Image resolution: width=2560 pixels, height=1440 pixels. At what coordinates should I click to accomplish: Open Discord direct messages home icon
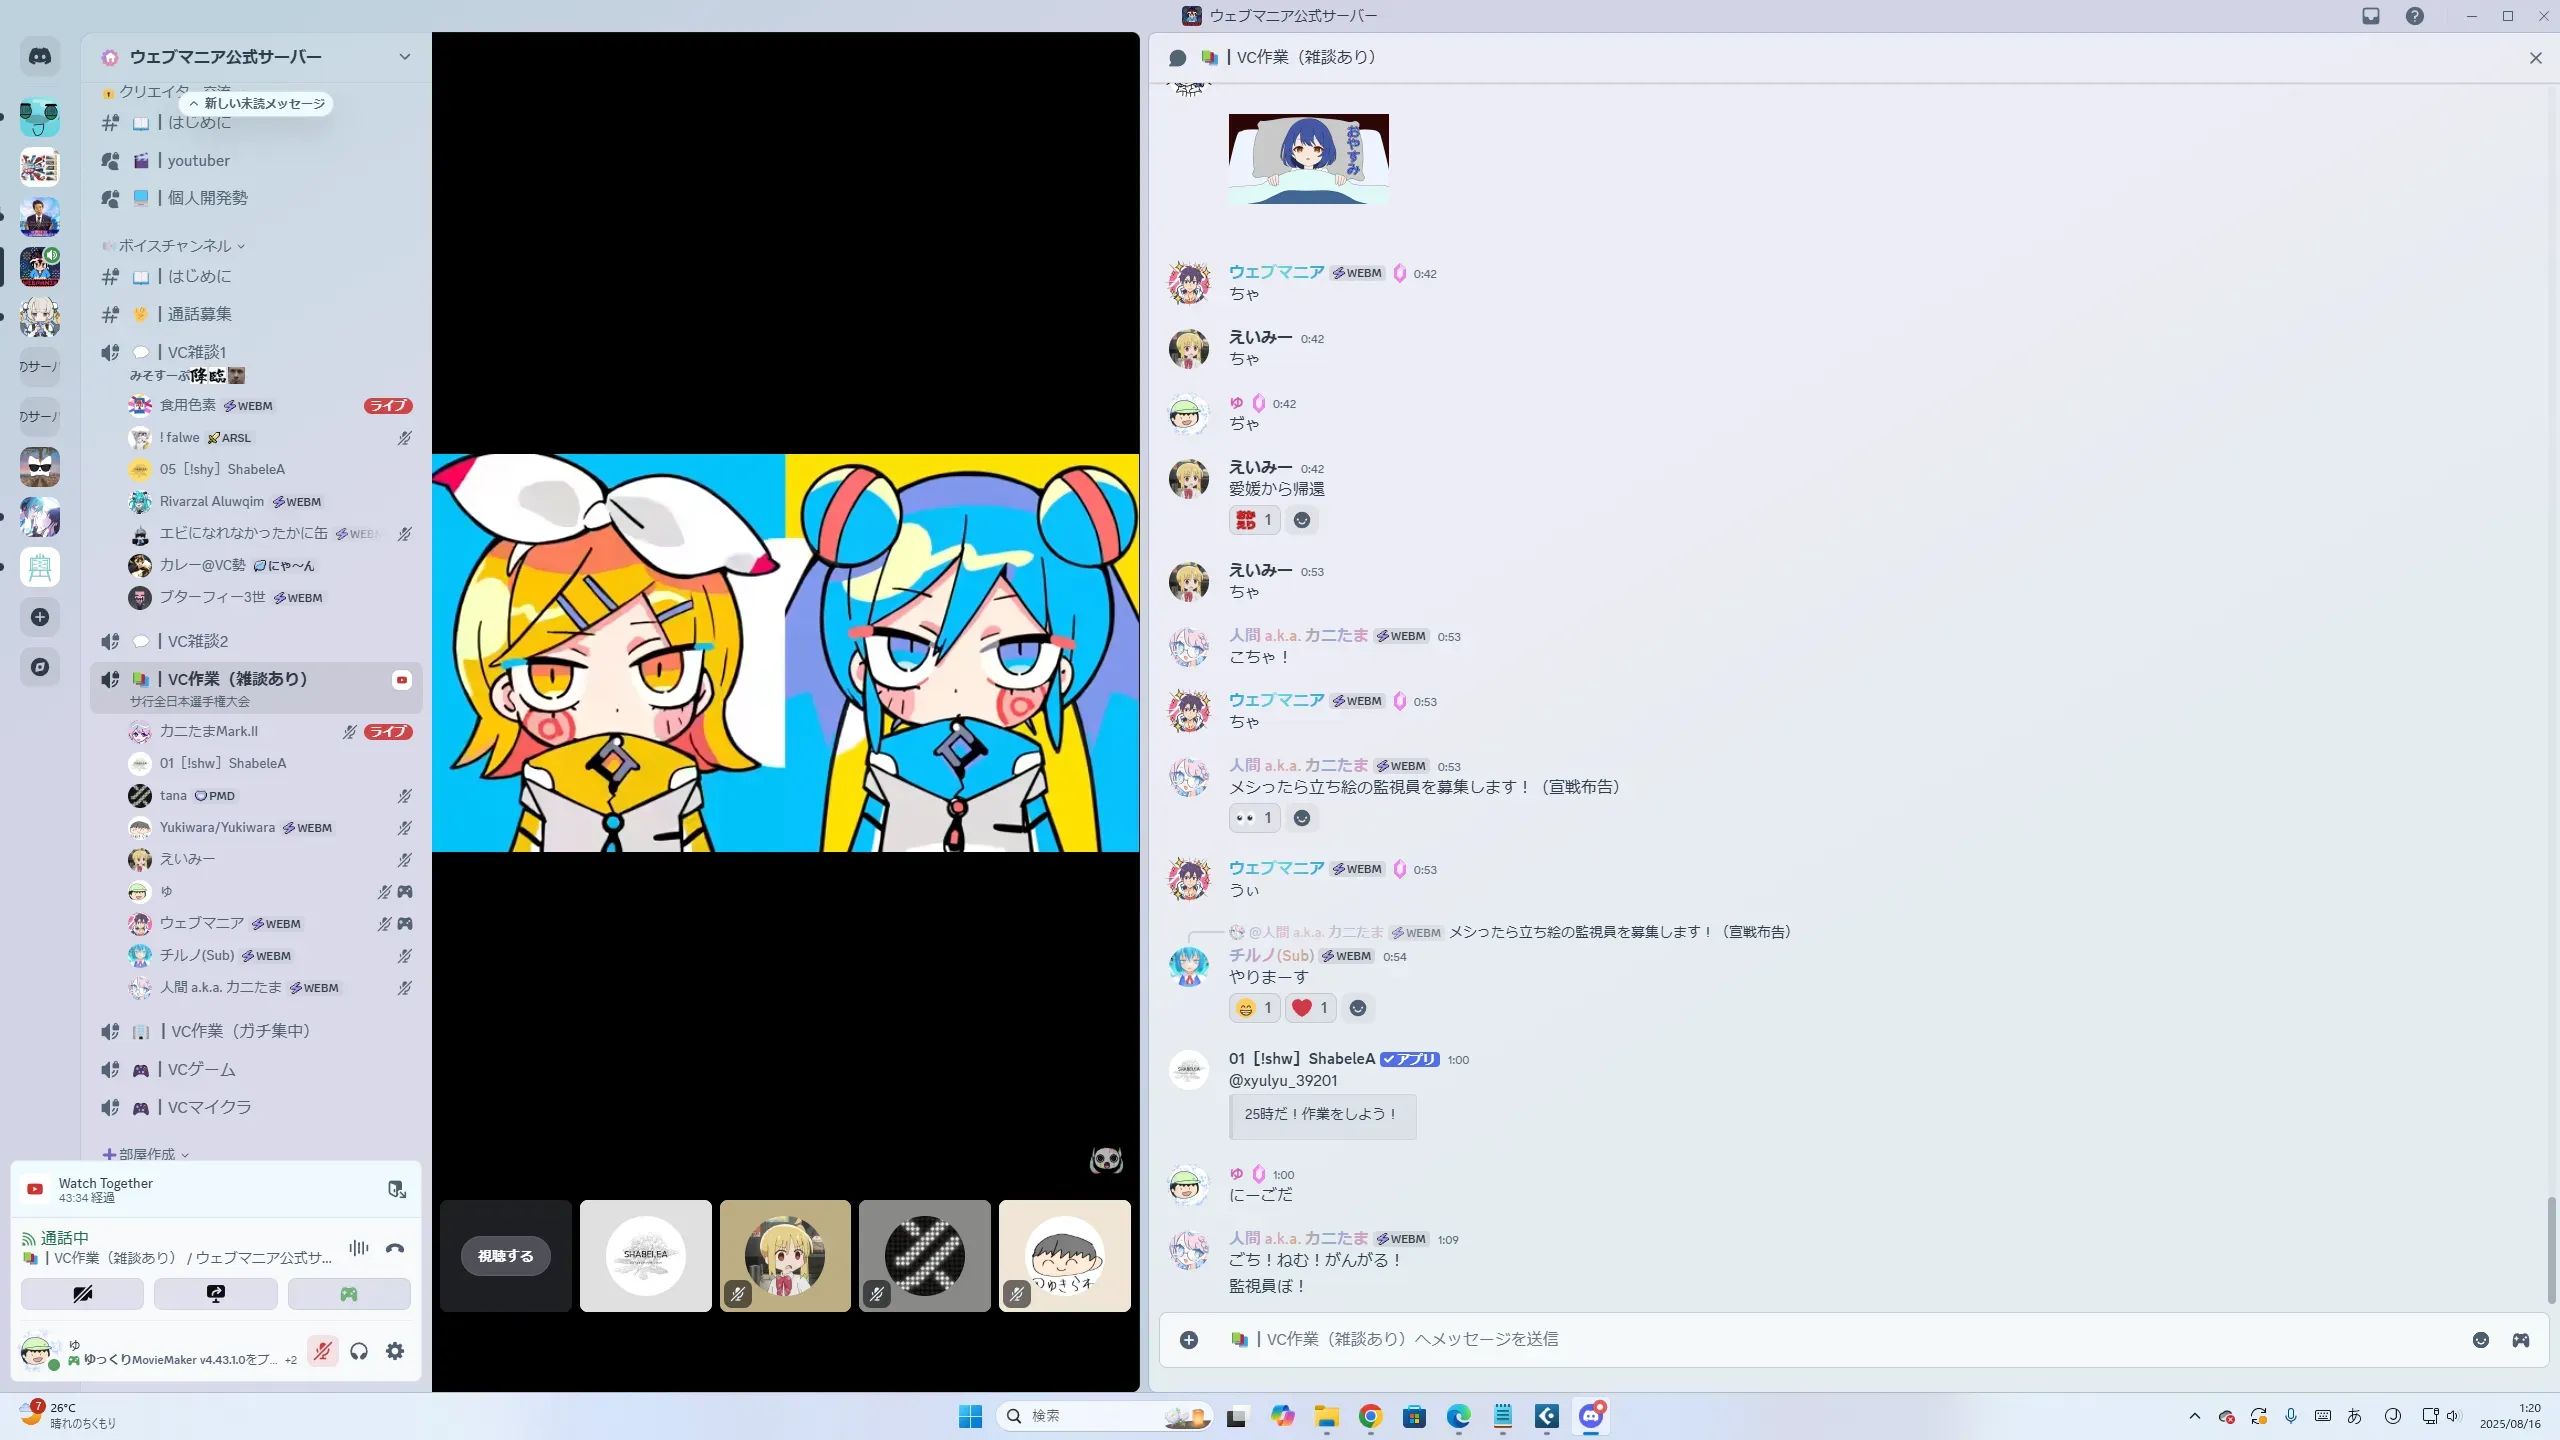pyautogui.click(x=40, y=57)
